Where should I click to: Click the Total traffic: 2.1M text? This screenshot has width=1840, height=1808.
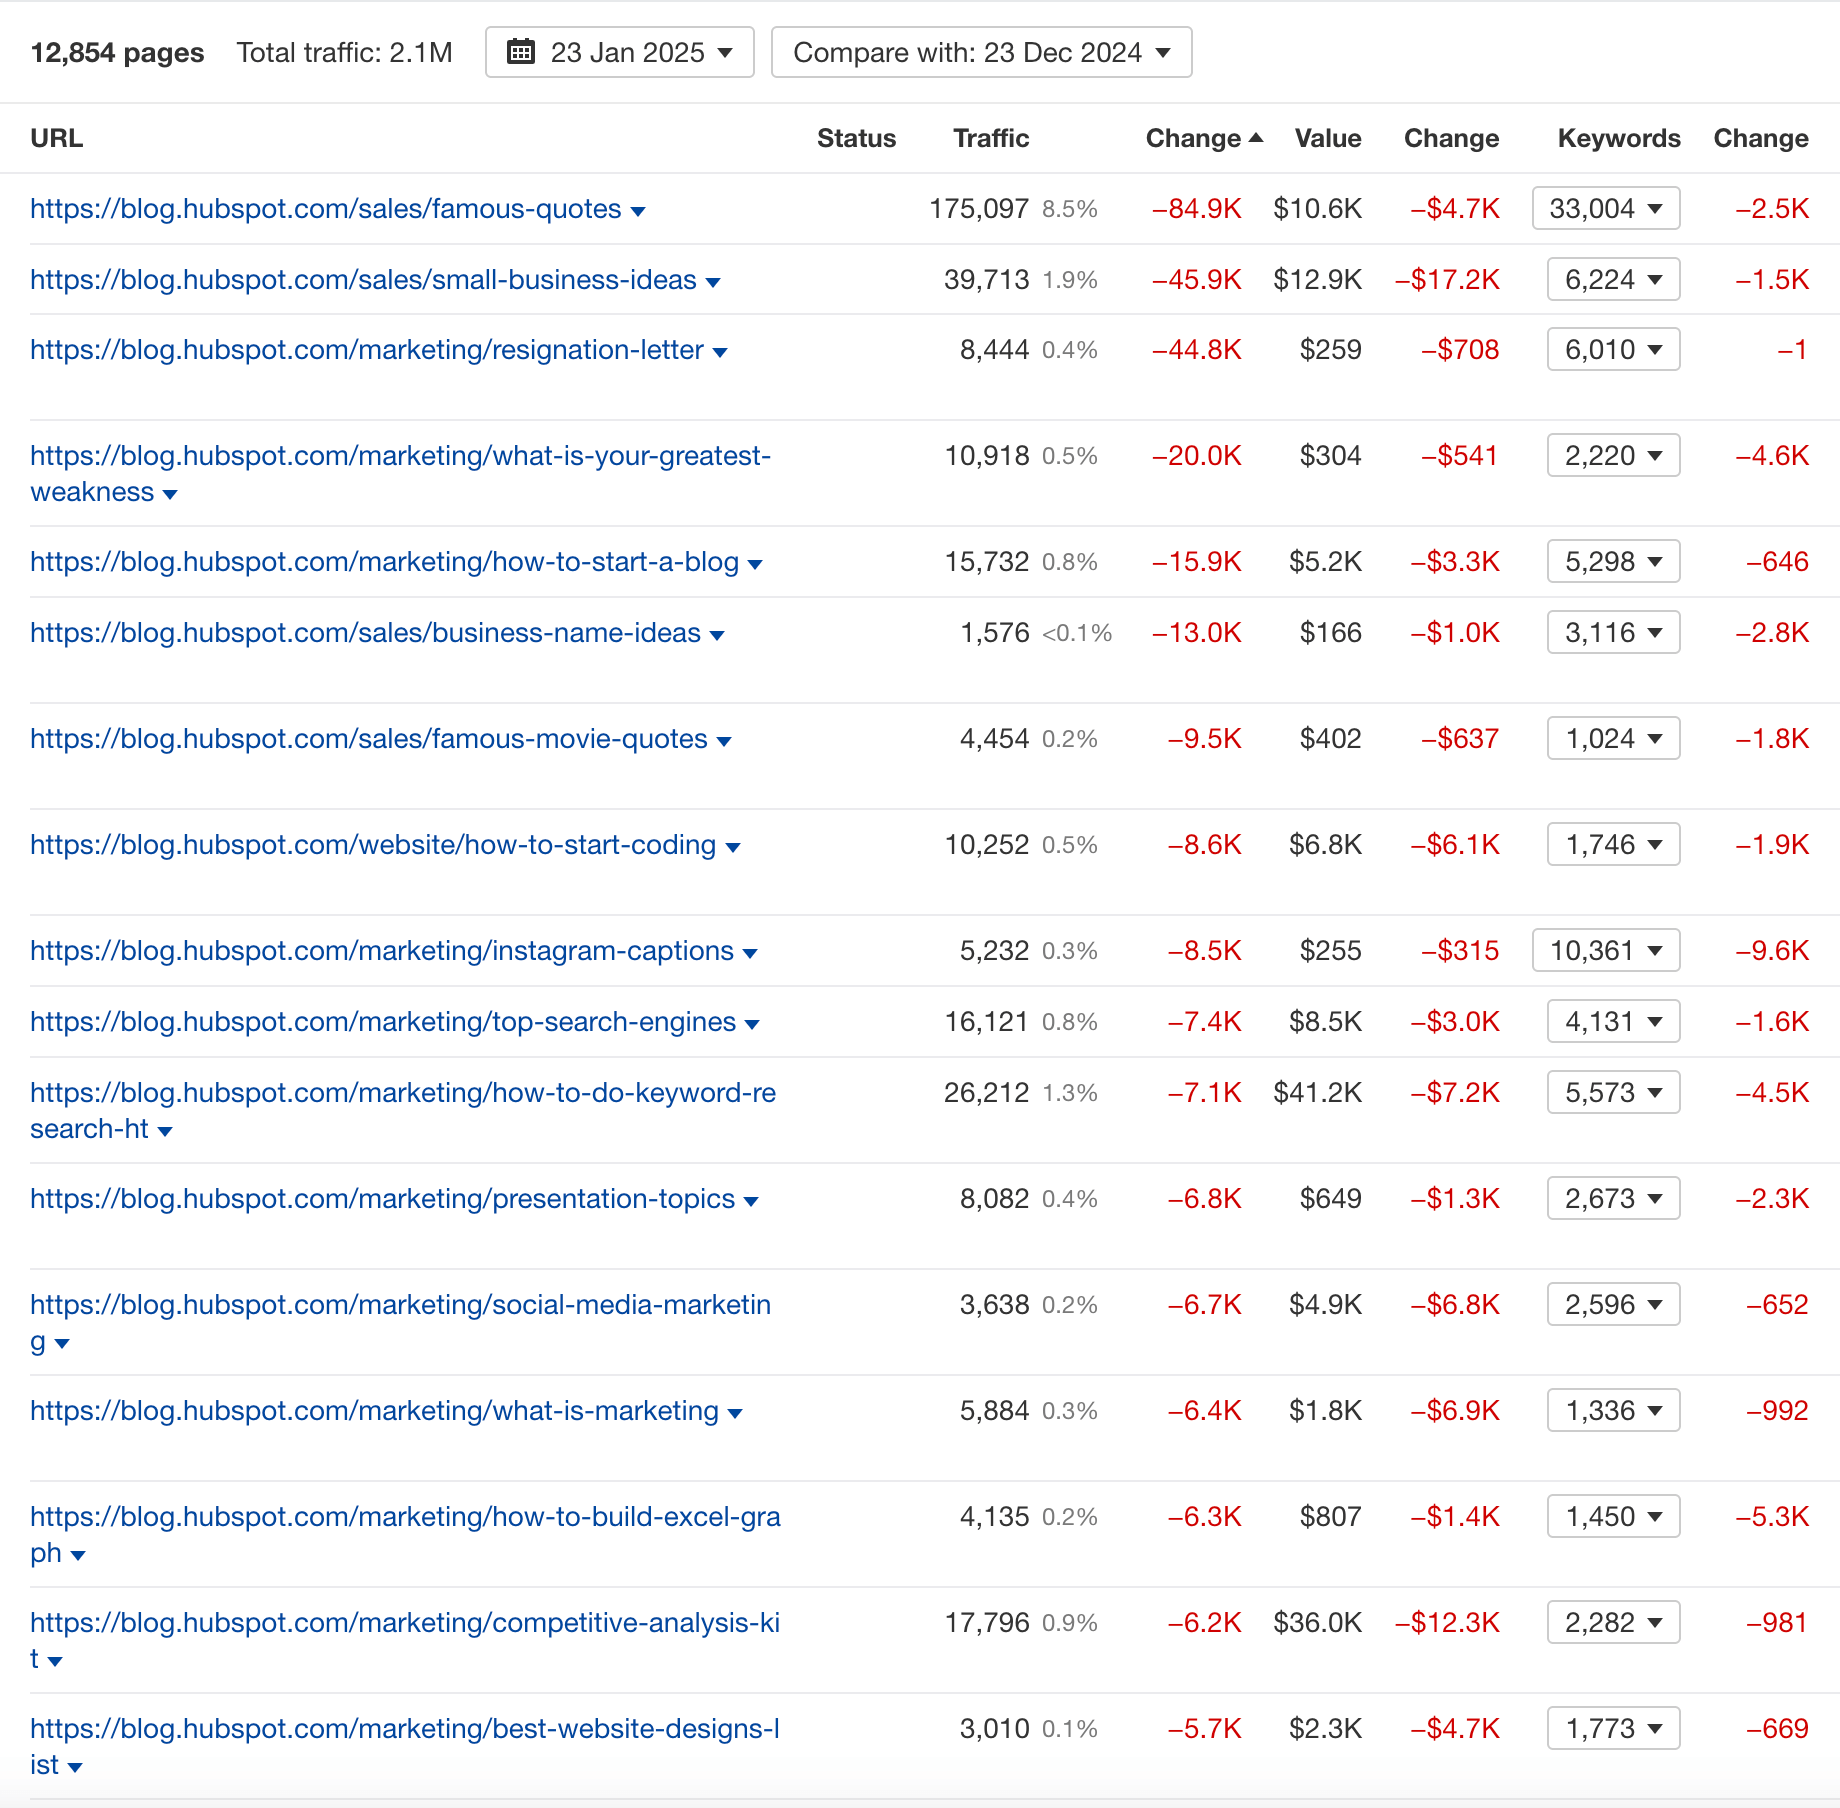344,52
